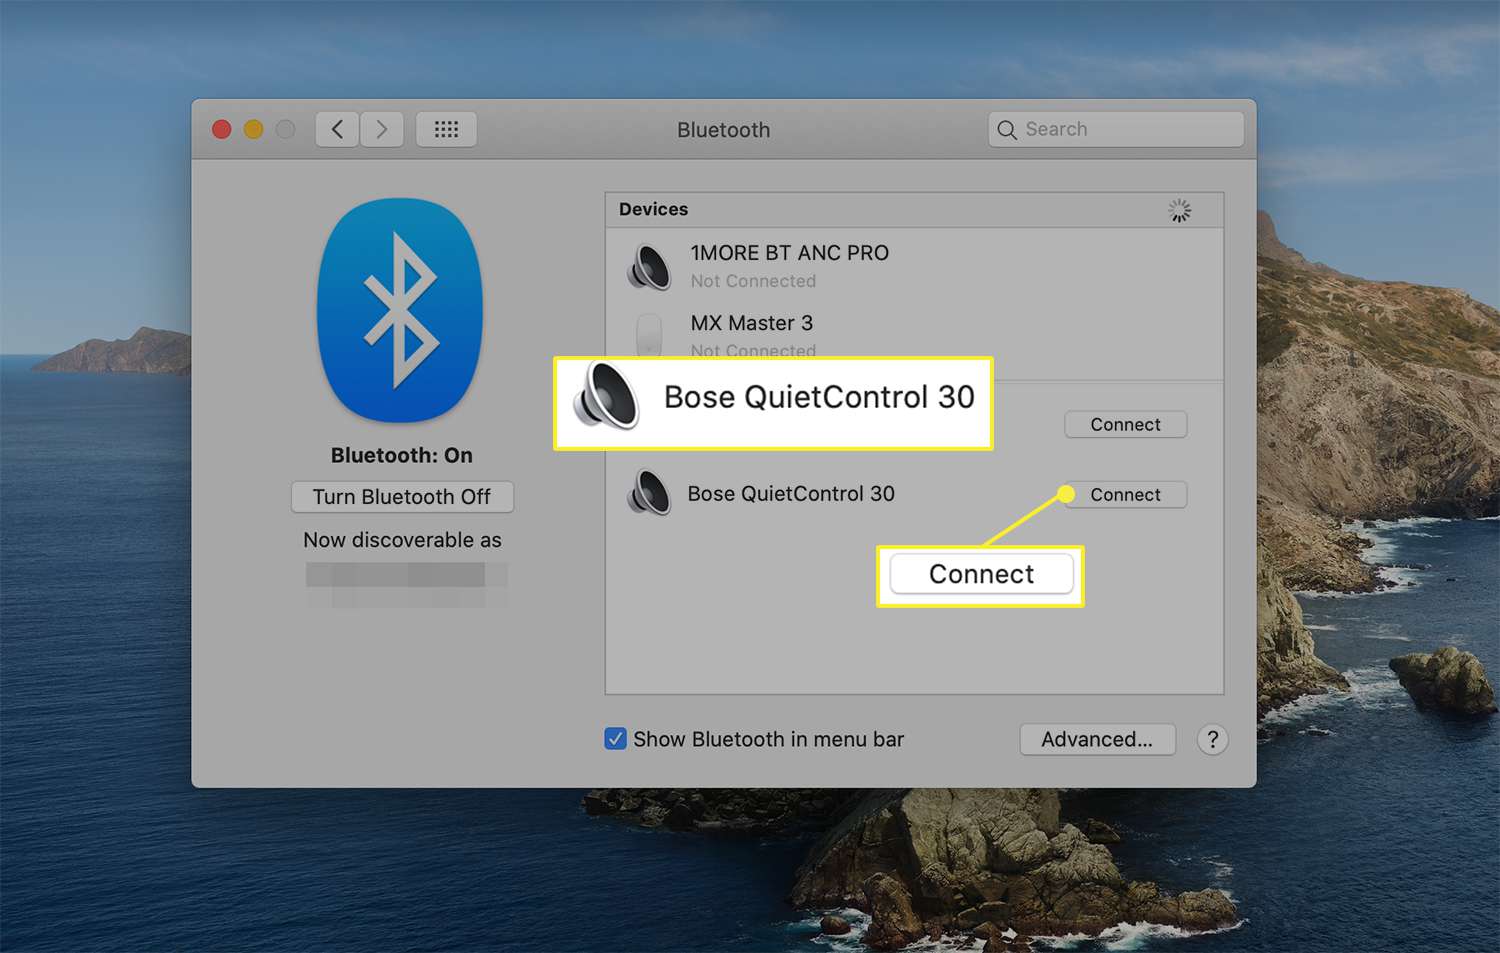
Task: Click the Bluetooth: On status label
Action: tap(402, 455)
